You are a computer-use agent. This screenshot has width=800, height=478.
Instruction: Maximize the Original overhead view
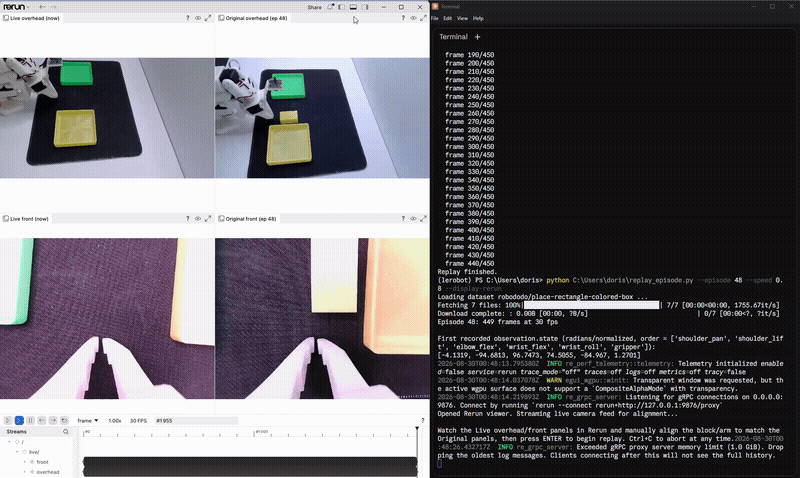pyautogui.click(x=423, y=18)
